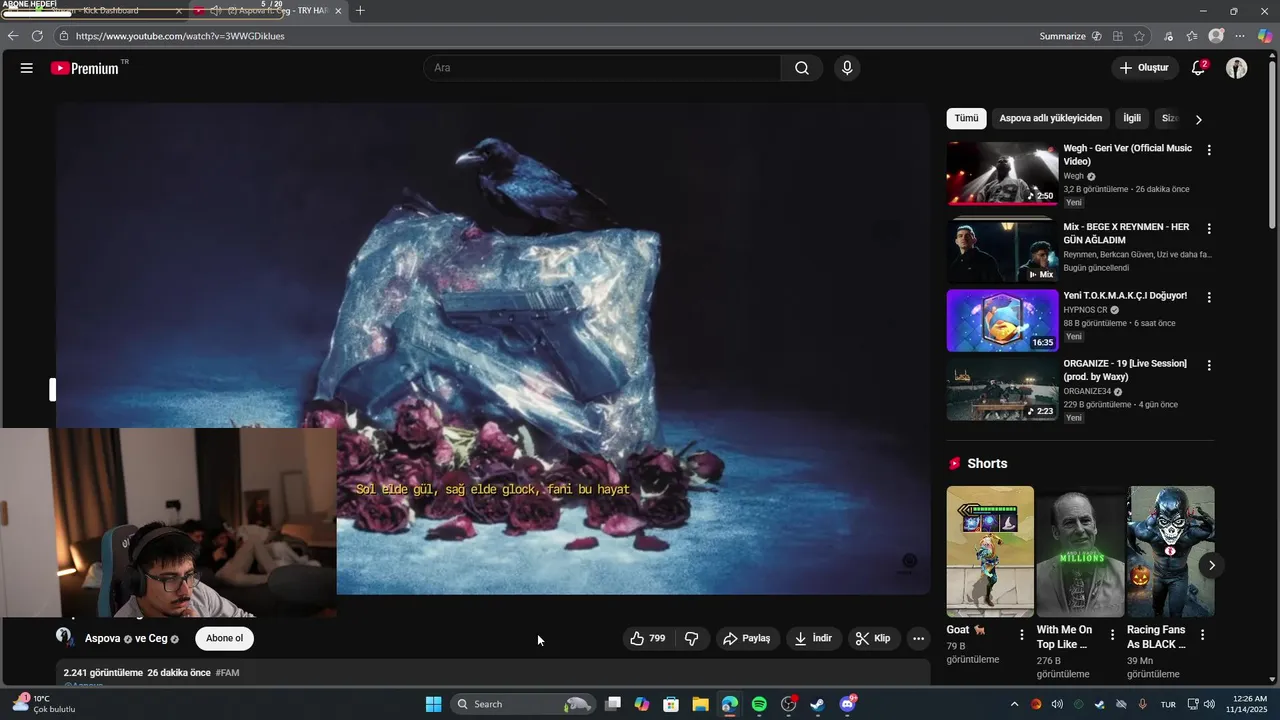The image size is (1280, 720).
Task: Select Aspova adlı yükleyiciden chip
Action: [1050, 118]
